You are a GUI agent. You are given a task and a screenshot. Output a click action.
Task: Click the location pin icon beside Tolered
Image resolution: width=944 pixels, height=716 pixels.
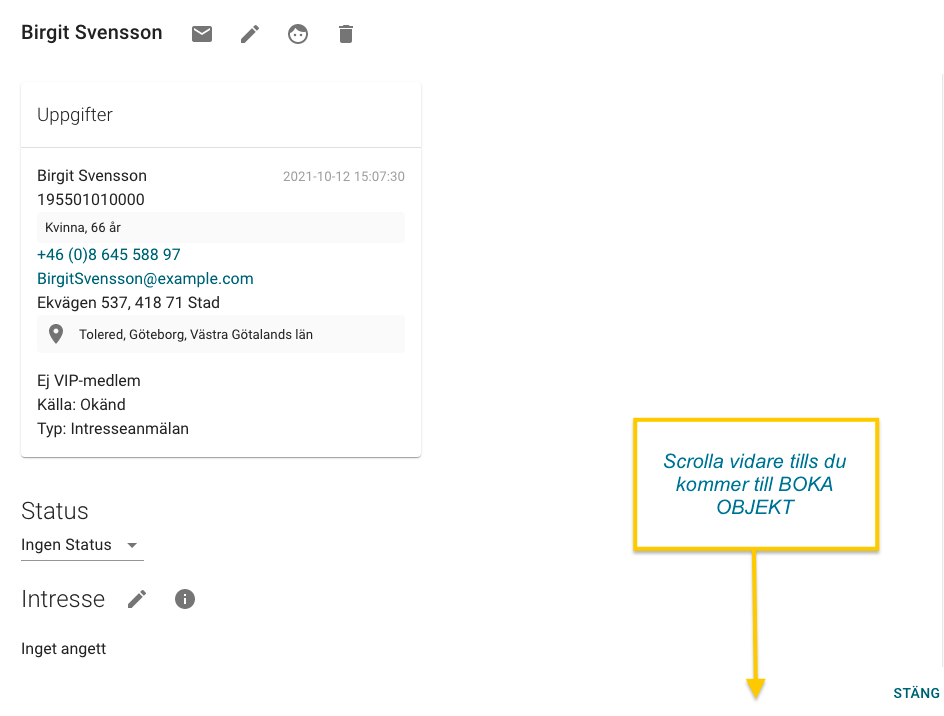pos(57,334)
